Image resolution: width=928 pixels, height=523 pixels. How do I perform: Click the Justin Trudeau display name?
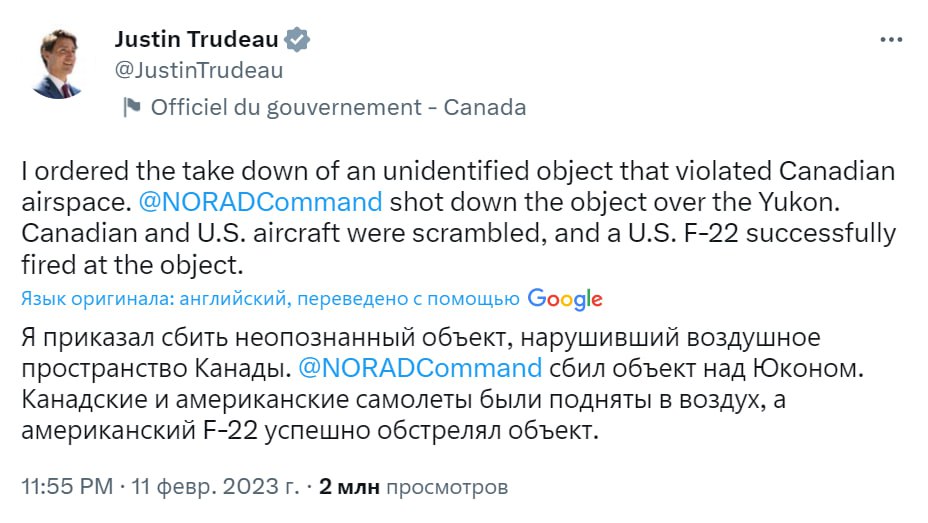point(197,39)
